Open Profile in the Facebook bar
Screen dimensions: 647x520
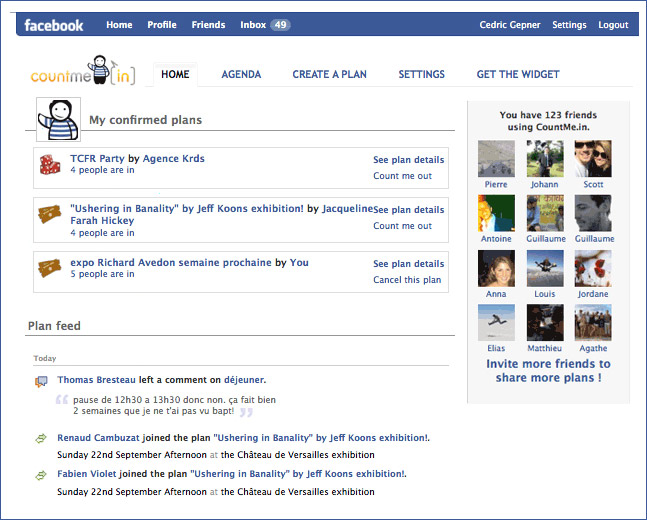pyautogui.click(x=162, y=25)
